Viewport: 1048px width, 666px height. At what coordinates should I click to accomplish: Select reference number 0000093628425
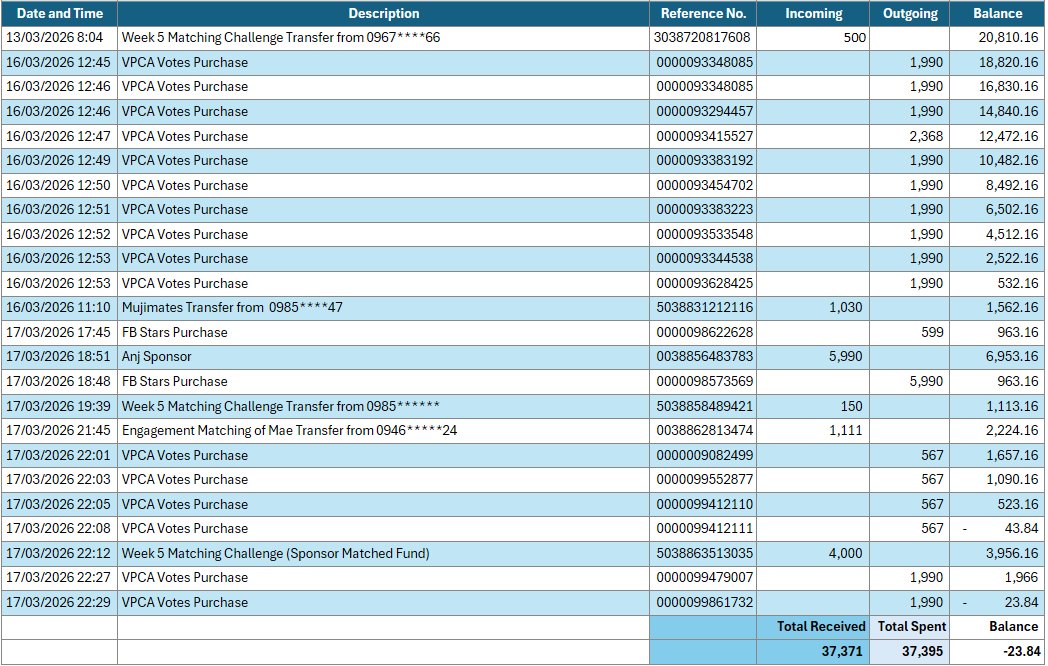click(x=704, y=283)
